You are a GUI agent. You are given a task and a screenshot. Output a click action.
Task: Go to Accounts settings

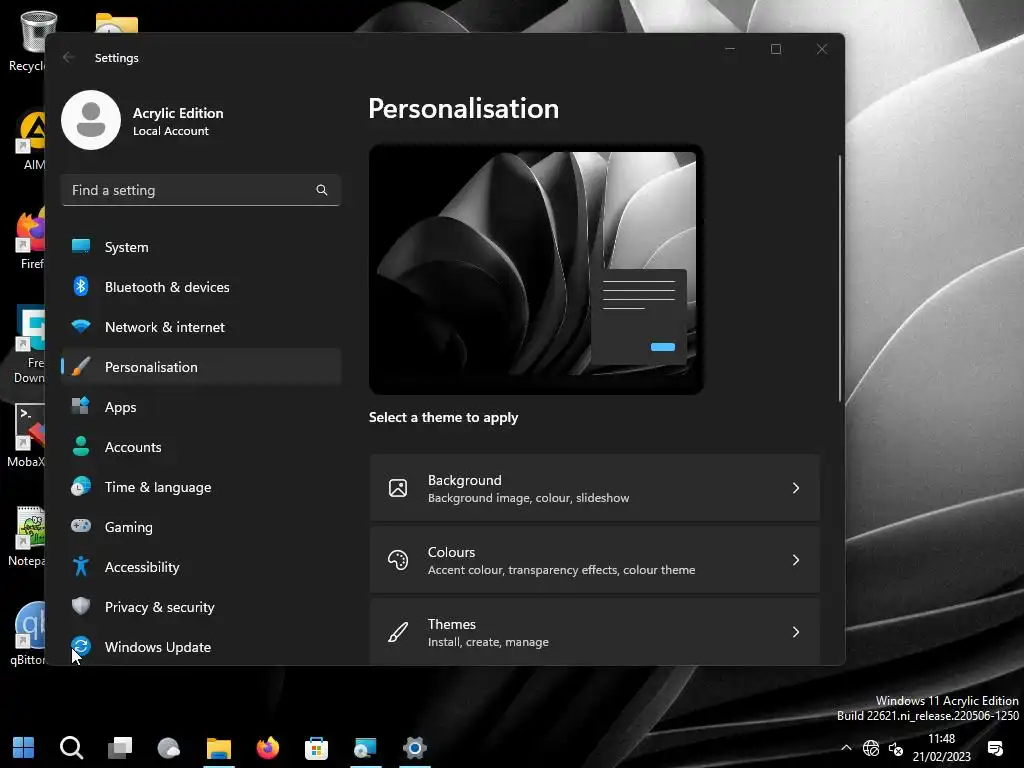coord(201,447)
